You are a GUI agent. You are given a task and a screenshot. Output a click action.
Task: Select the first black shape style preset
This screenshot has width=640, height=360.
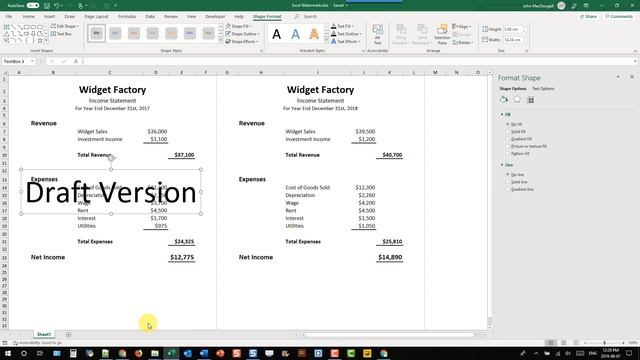pos(97,33)
